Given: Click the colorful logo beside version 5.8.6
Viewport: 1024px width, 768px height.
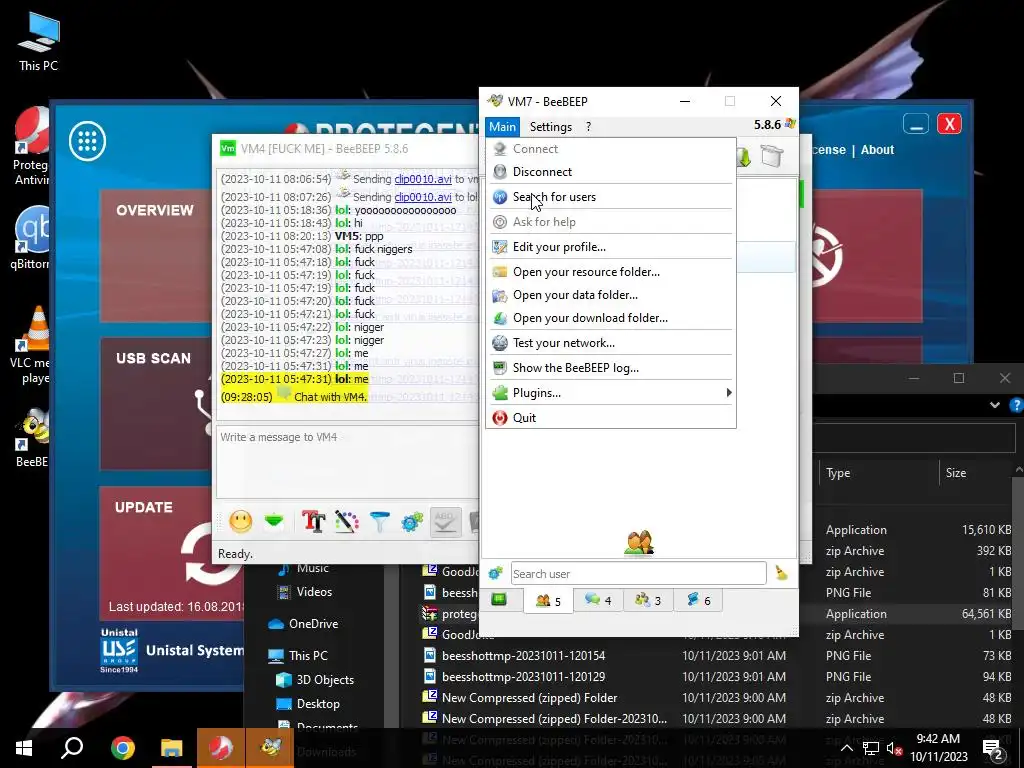Looking at the screenshot, I should click(x=790, y=124).
